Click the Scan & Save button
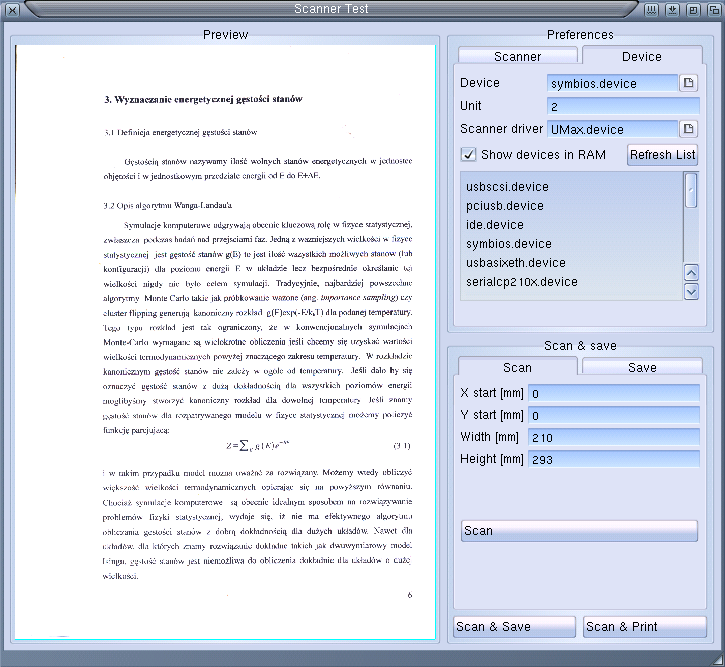 515,627
